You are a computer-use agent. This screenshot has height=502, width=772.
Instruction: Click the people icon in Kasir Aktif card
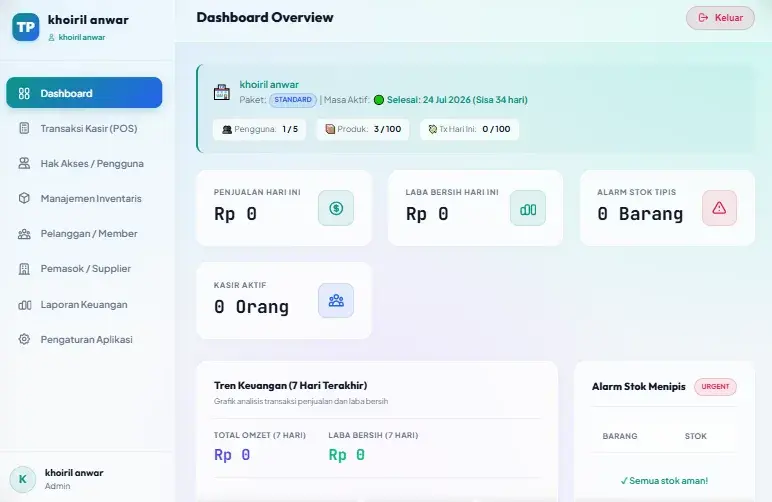click(x=336, y=300)
